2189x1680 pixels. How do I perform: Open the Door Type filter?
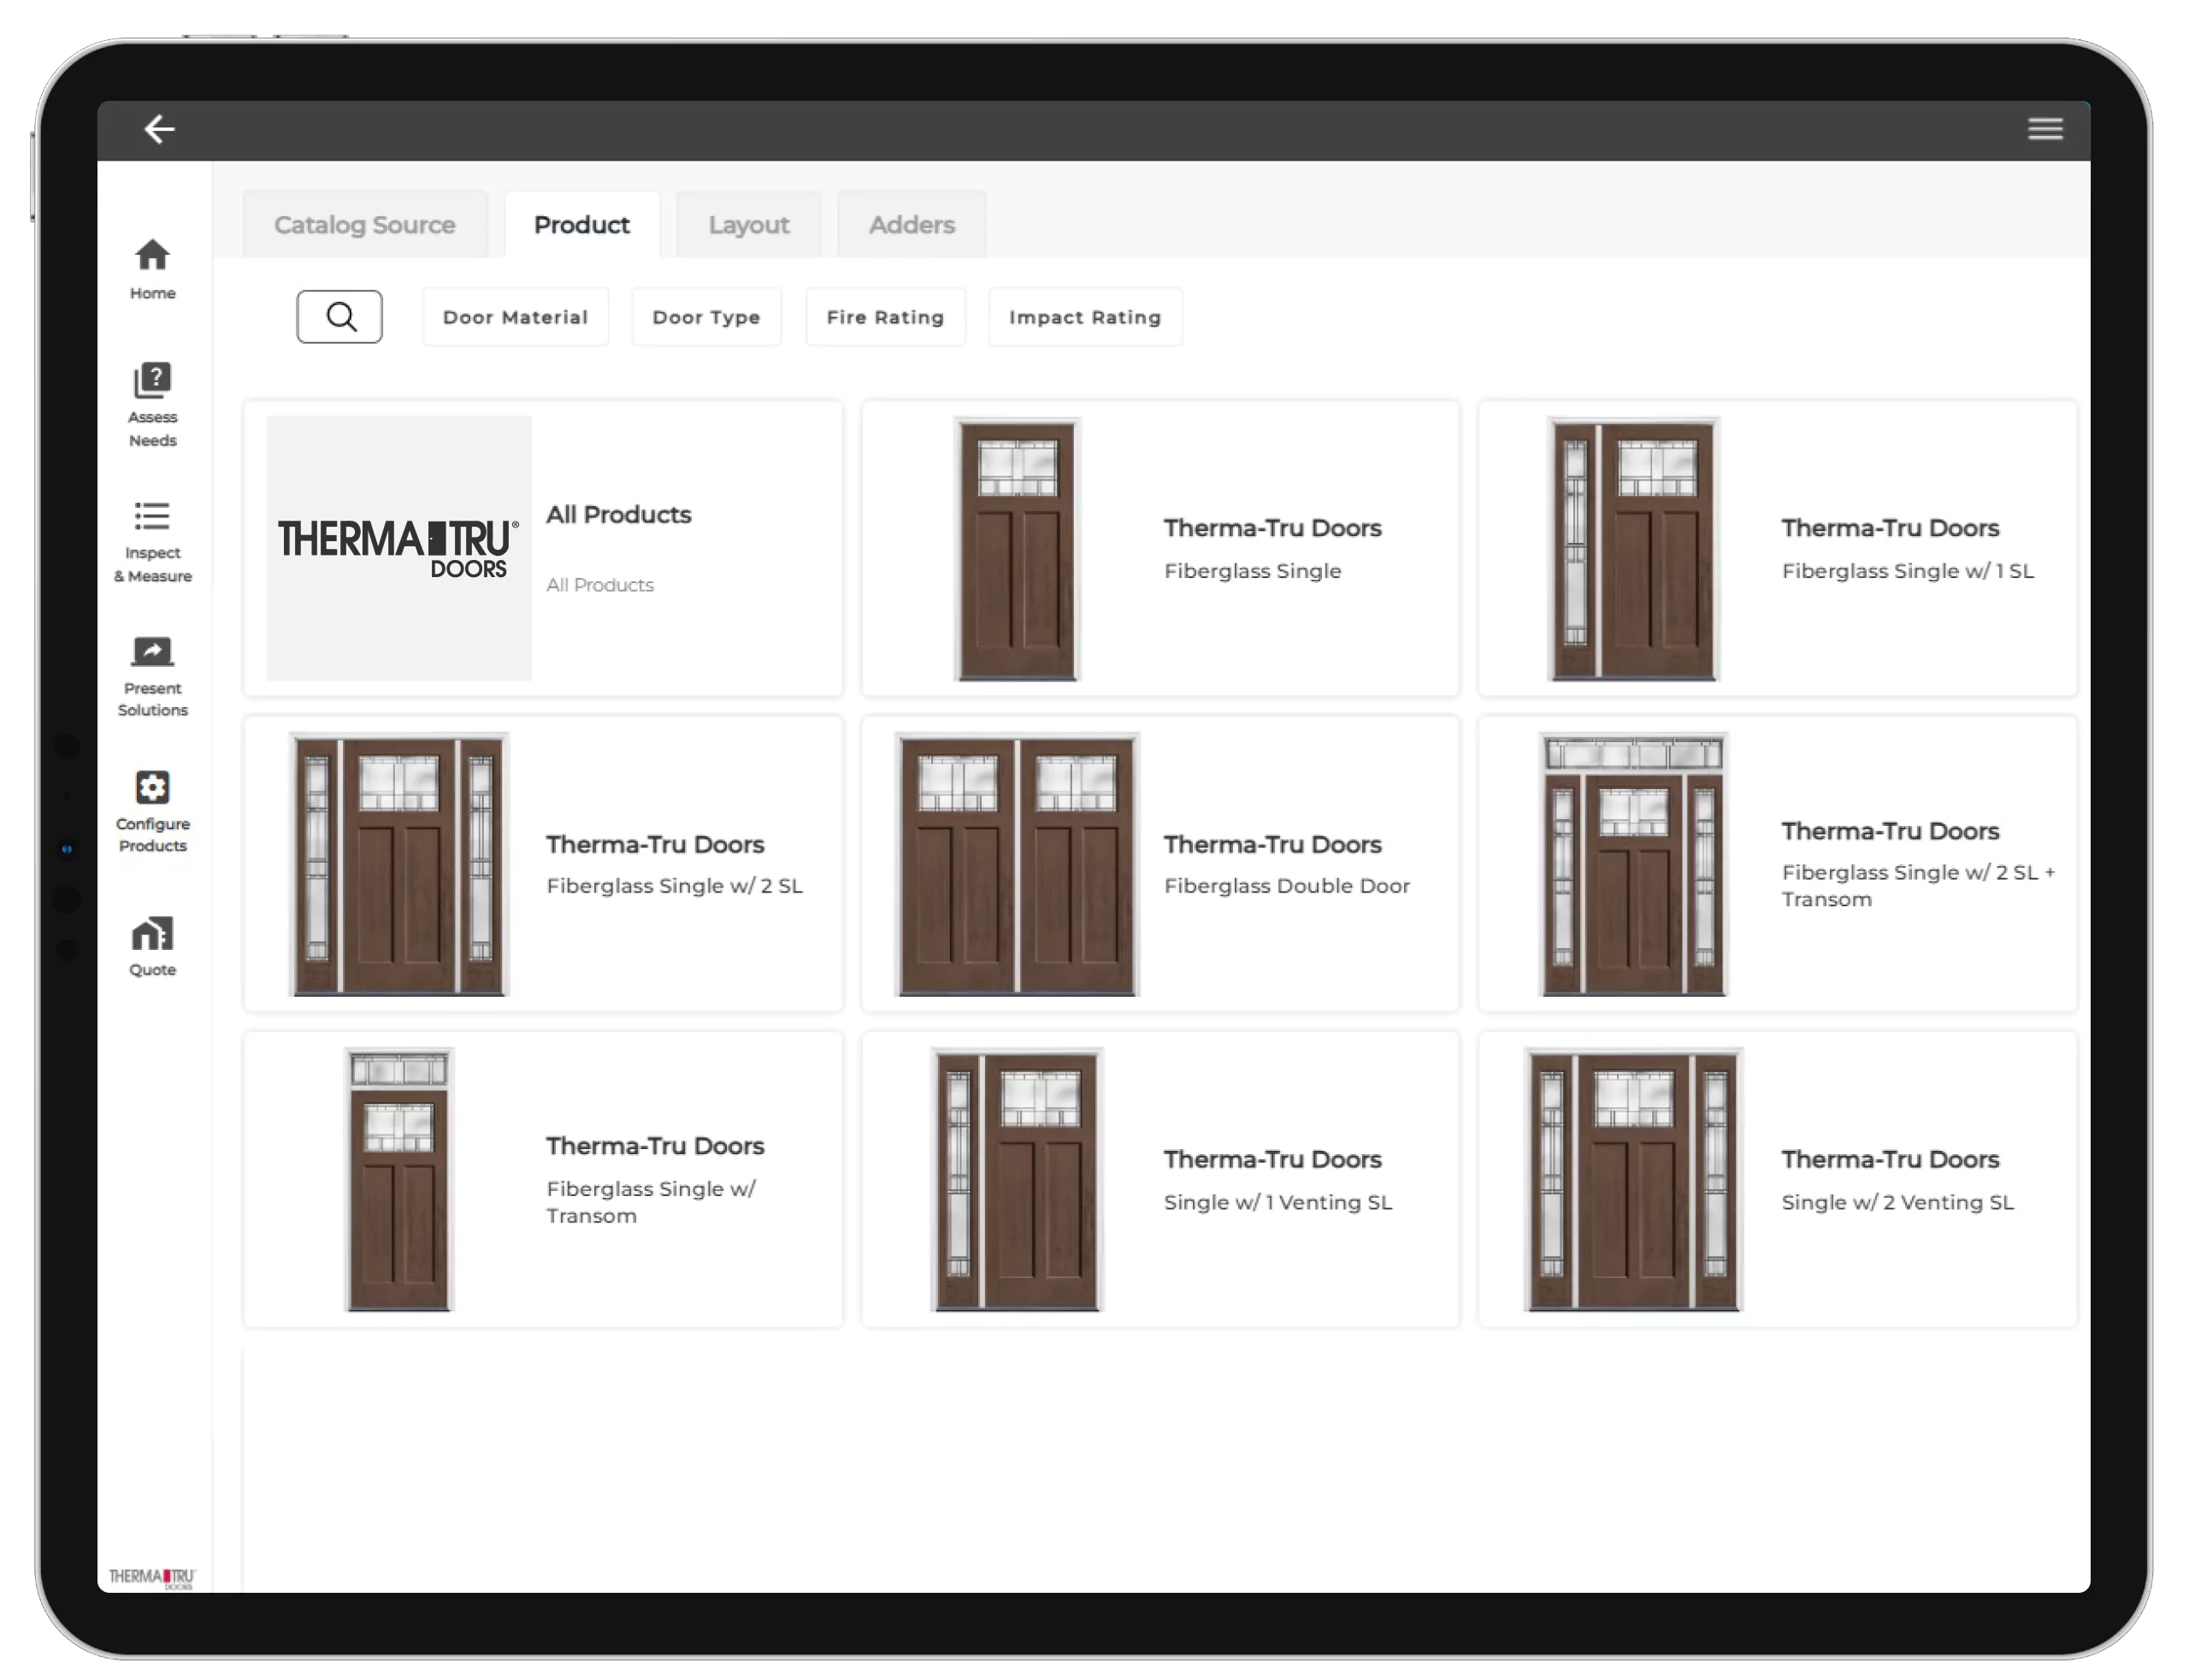tap(706, 317)
